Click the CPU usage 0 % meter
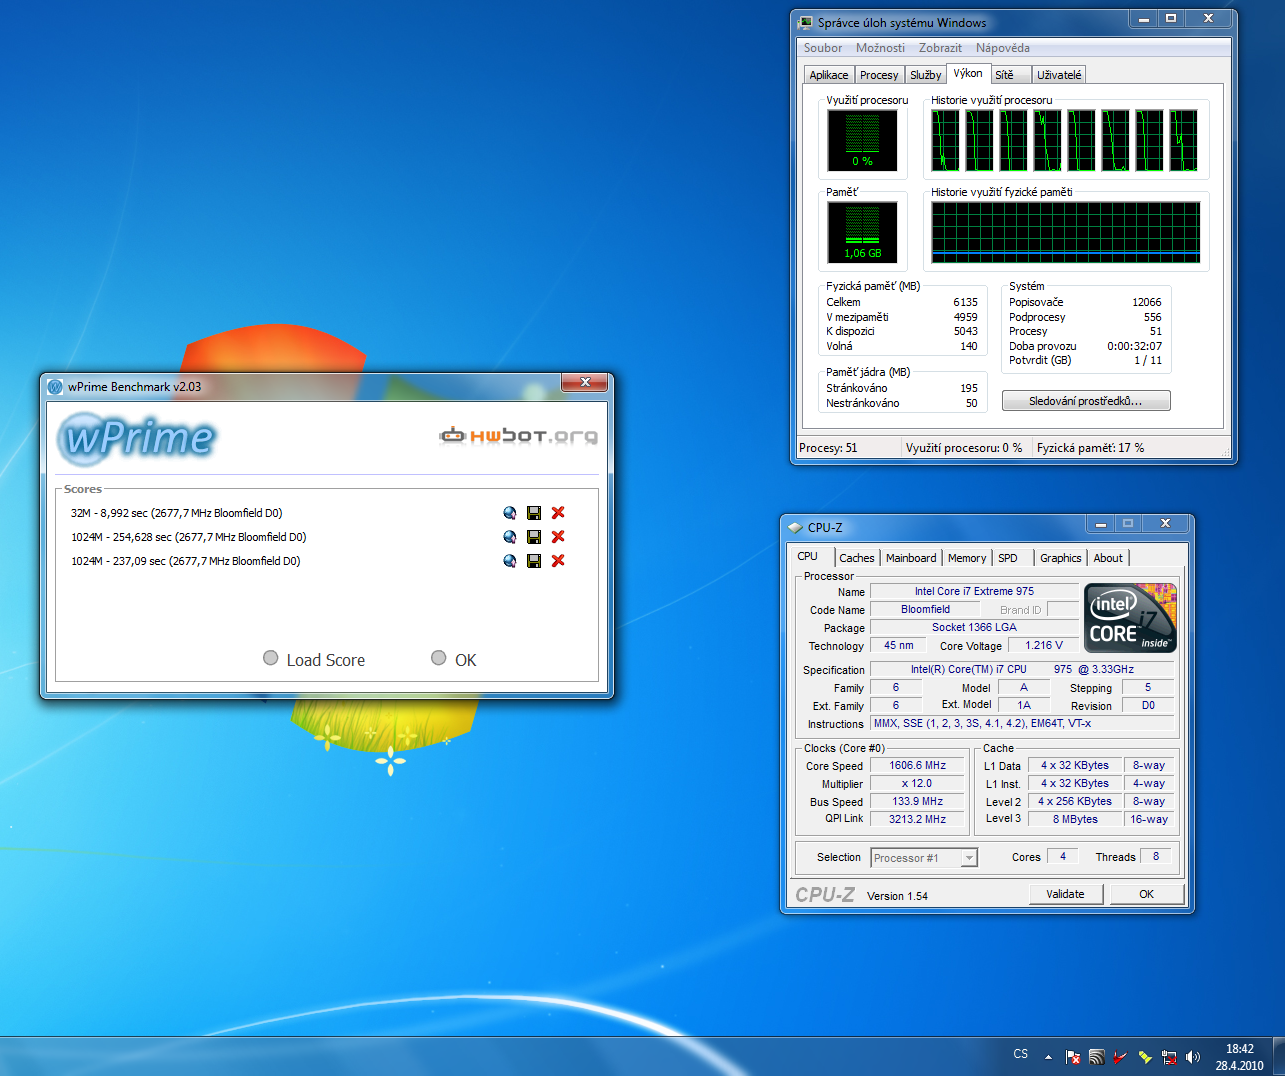Viewport: 1285px width, 1076px height. [x=862, y=140]
